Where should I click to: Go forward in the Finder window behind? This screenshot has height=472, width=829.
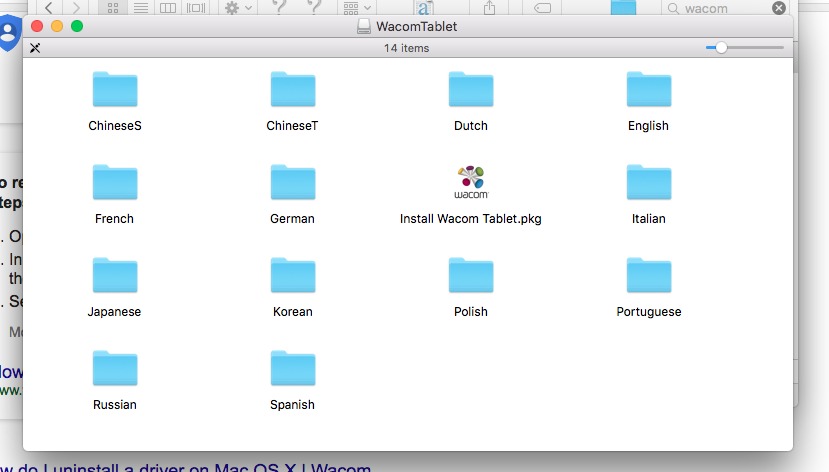[76, 7]
